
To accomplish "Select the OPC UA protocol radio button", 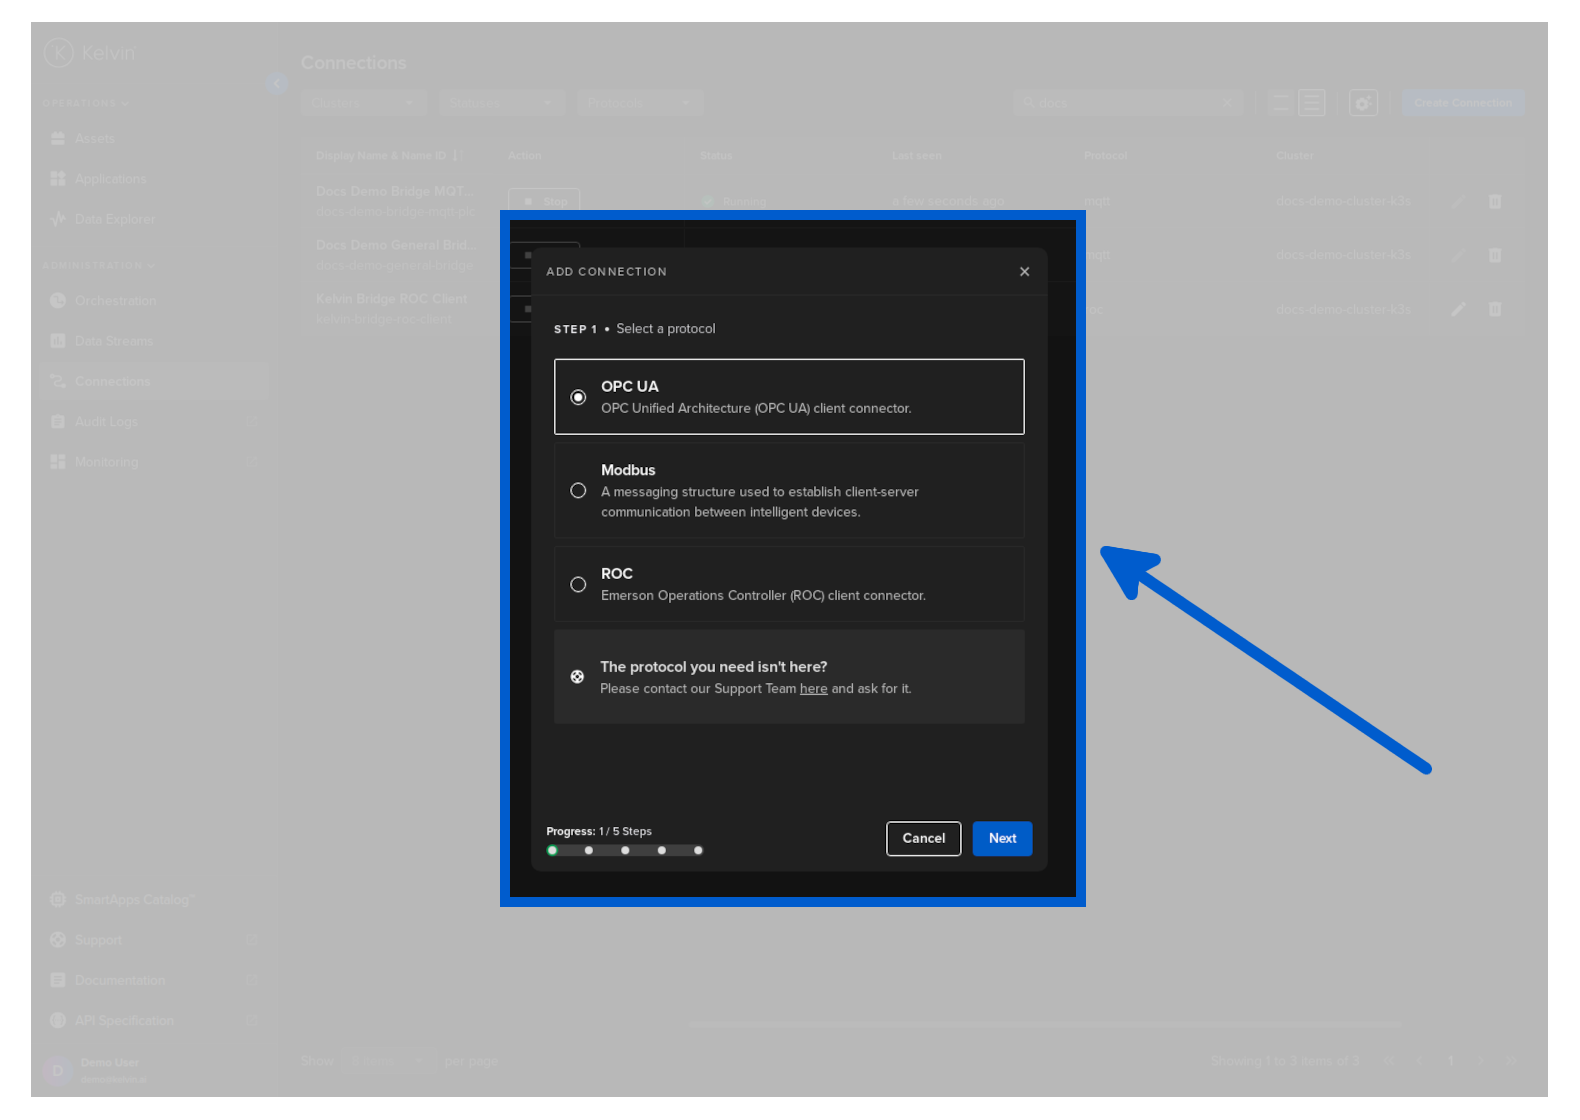I will pos(578,397).
